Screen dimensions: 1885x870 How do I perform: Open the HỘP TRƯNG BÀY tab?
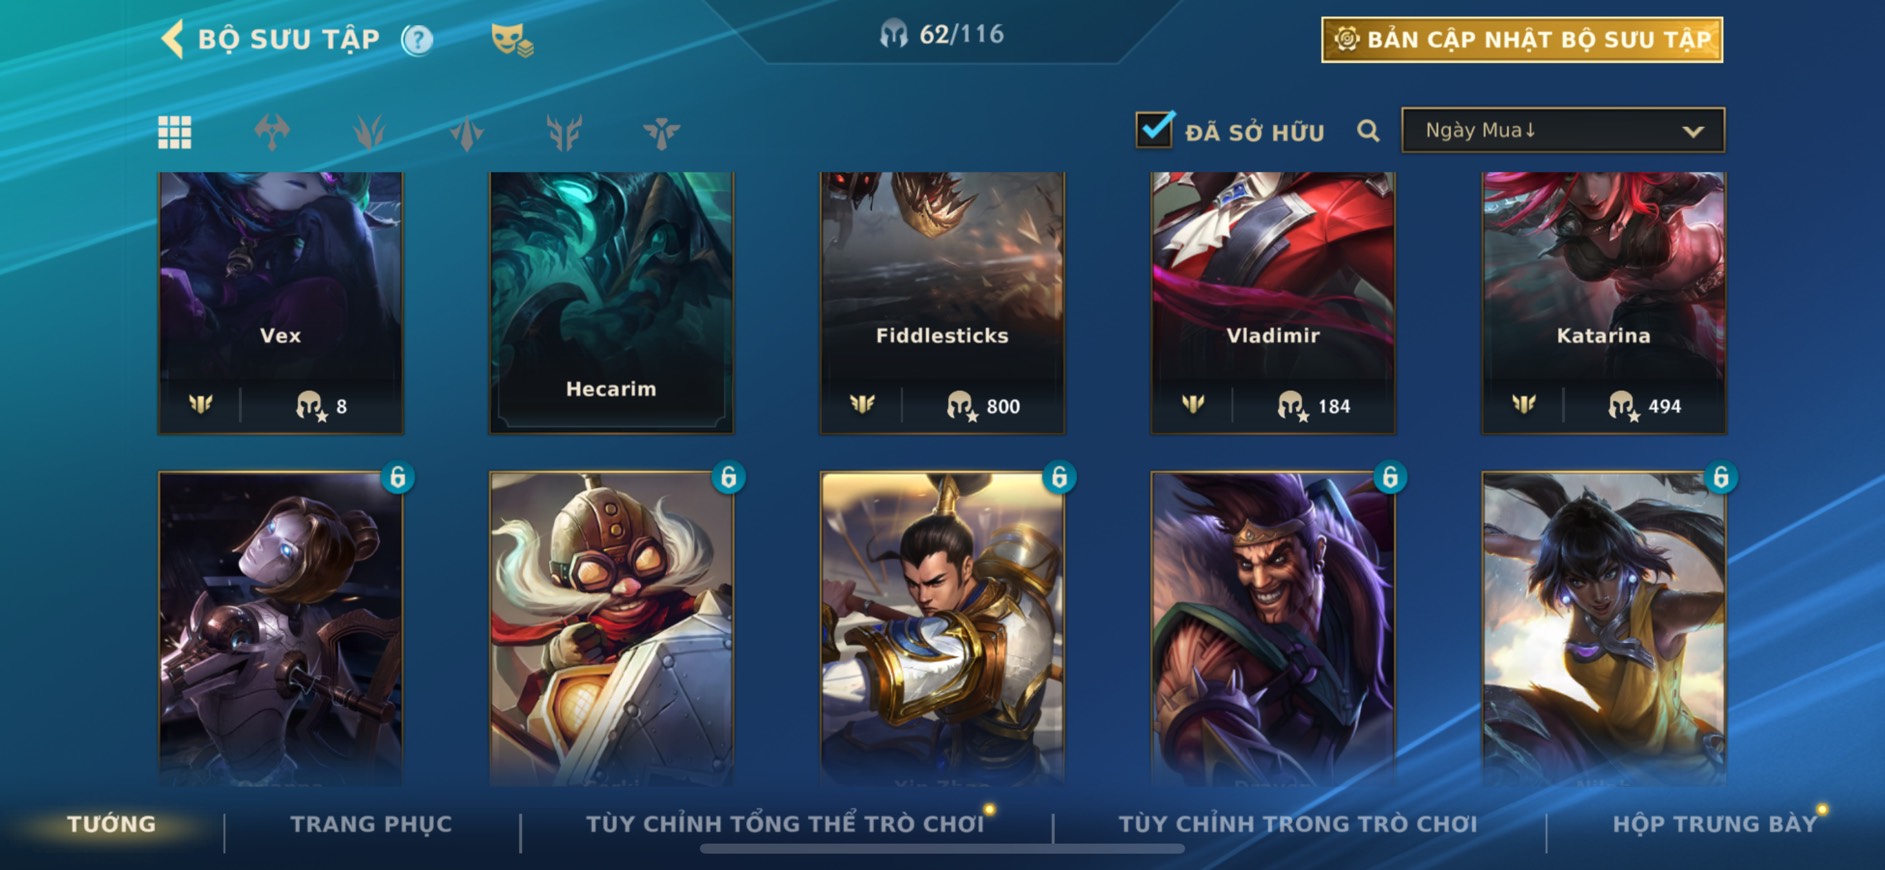click(x=1714, y=824)
